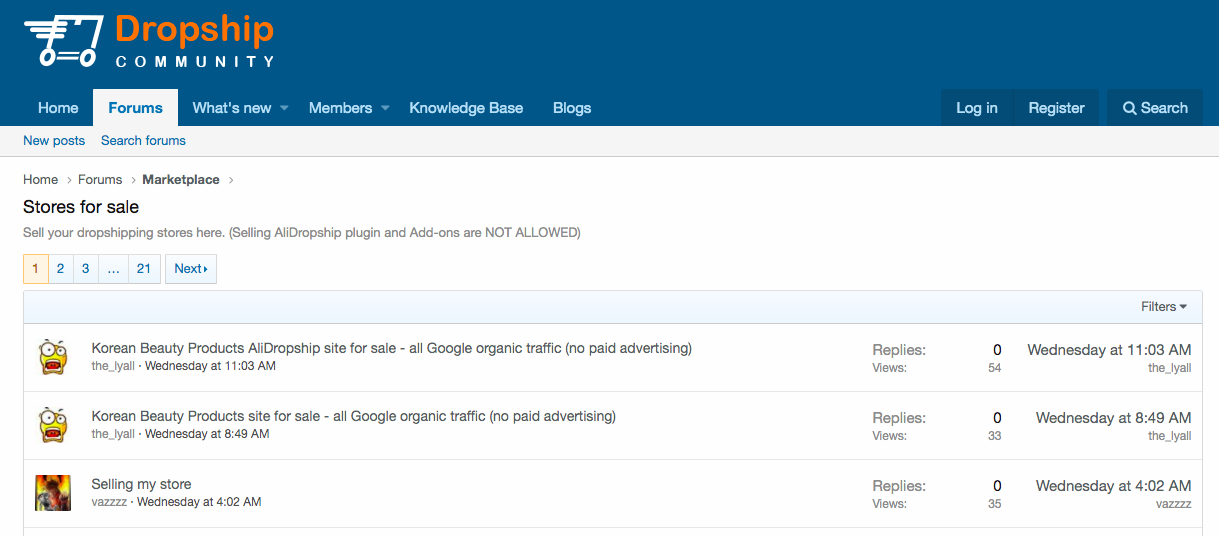Open the Search magnifier button
Screen dimensions: 1219x536
pyautogui.click(x=1155, y=108)
